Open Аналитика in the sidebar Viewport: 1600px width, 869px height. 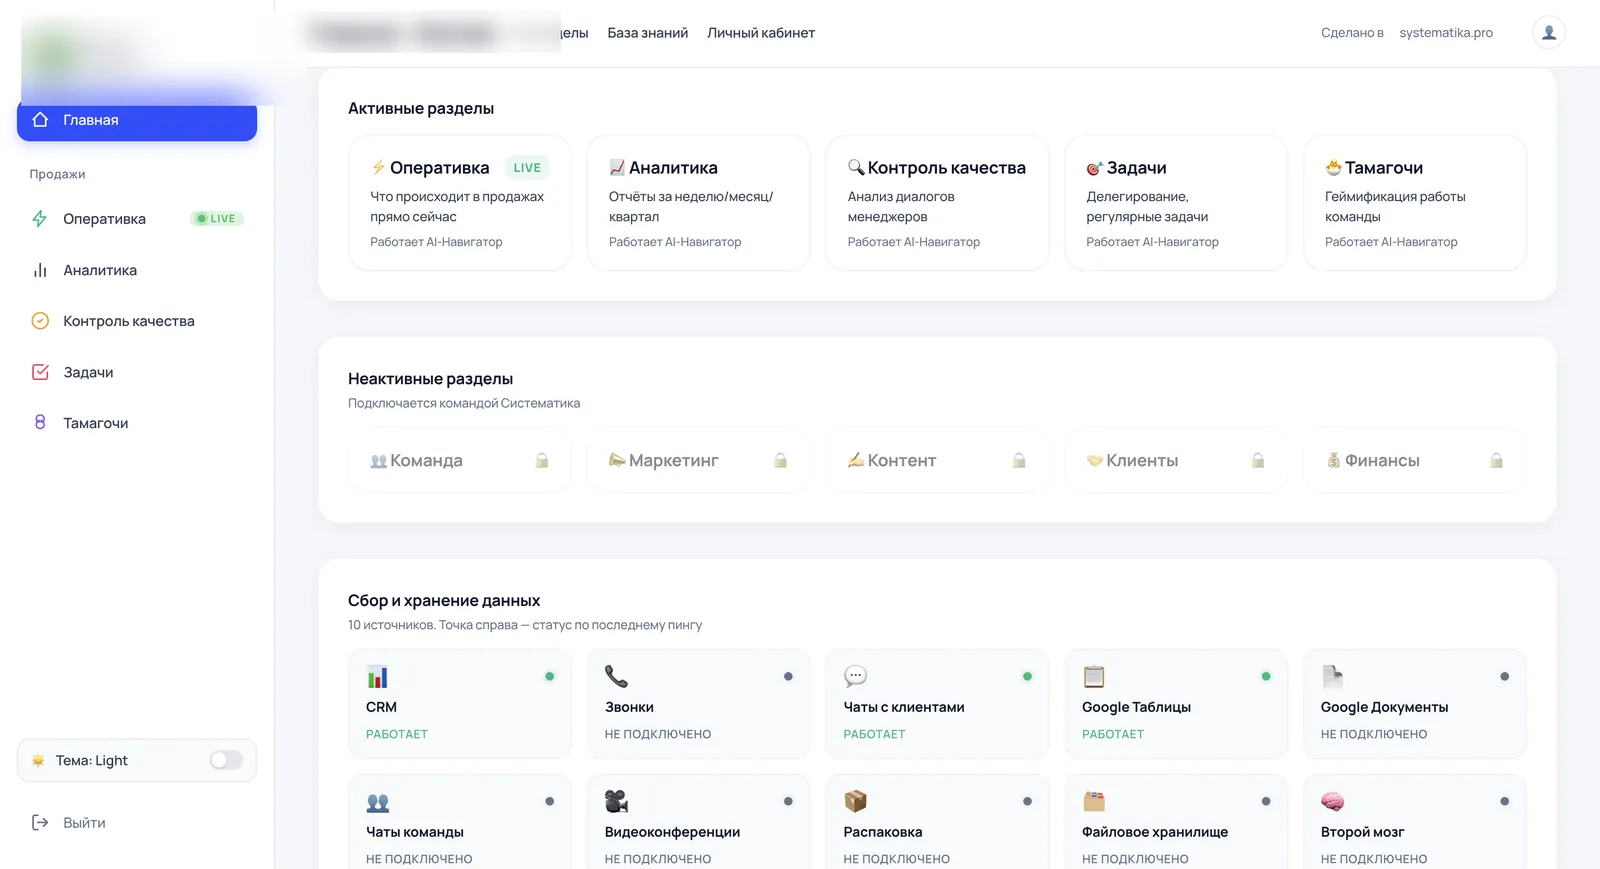pyautogui.click(x=137, y=270)
